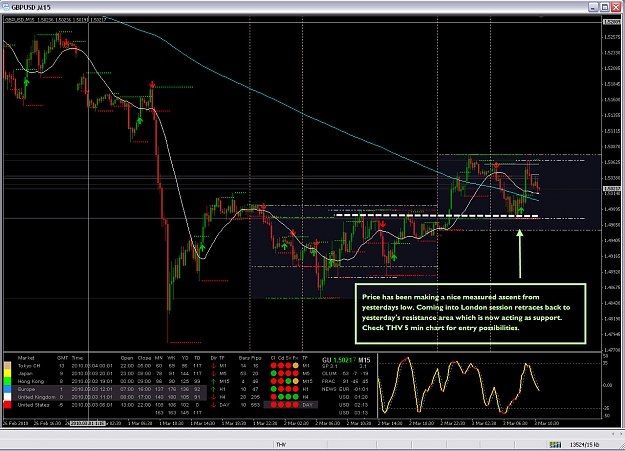The height and width of the screenshot is (451, 625).
Task: Click the green Cl signal dot in H1 row
Action: (273, 389)
